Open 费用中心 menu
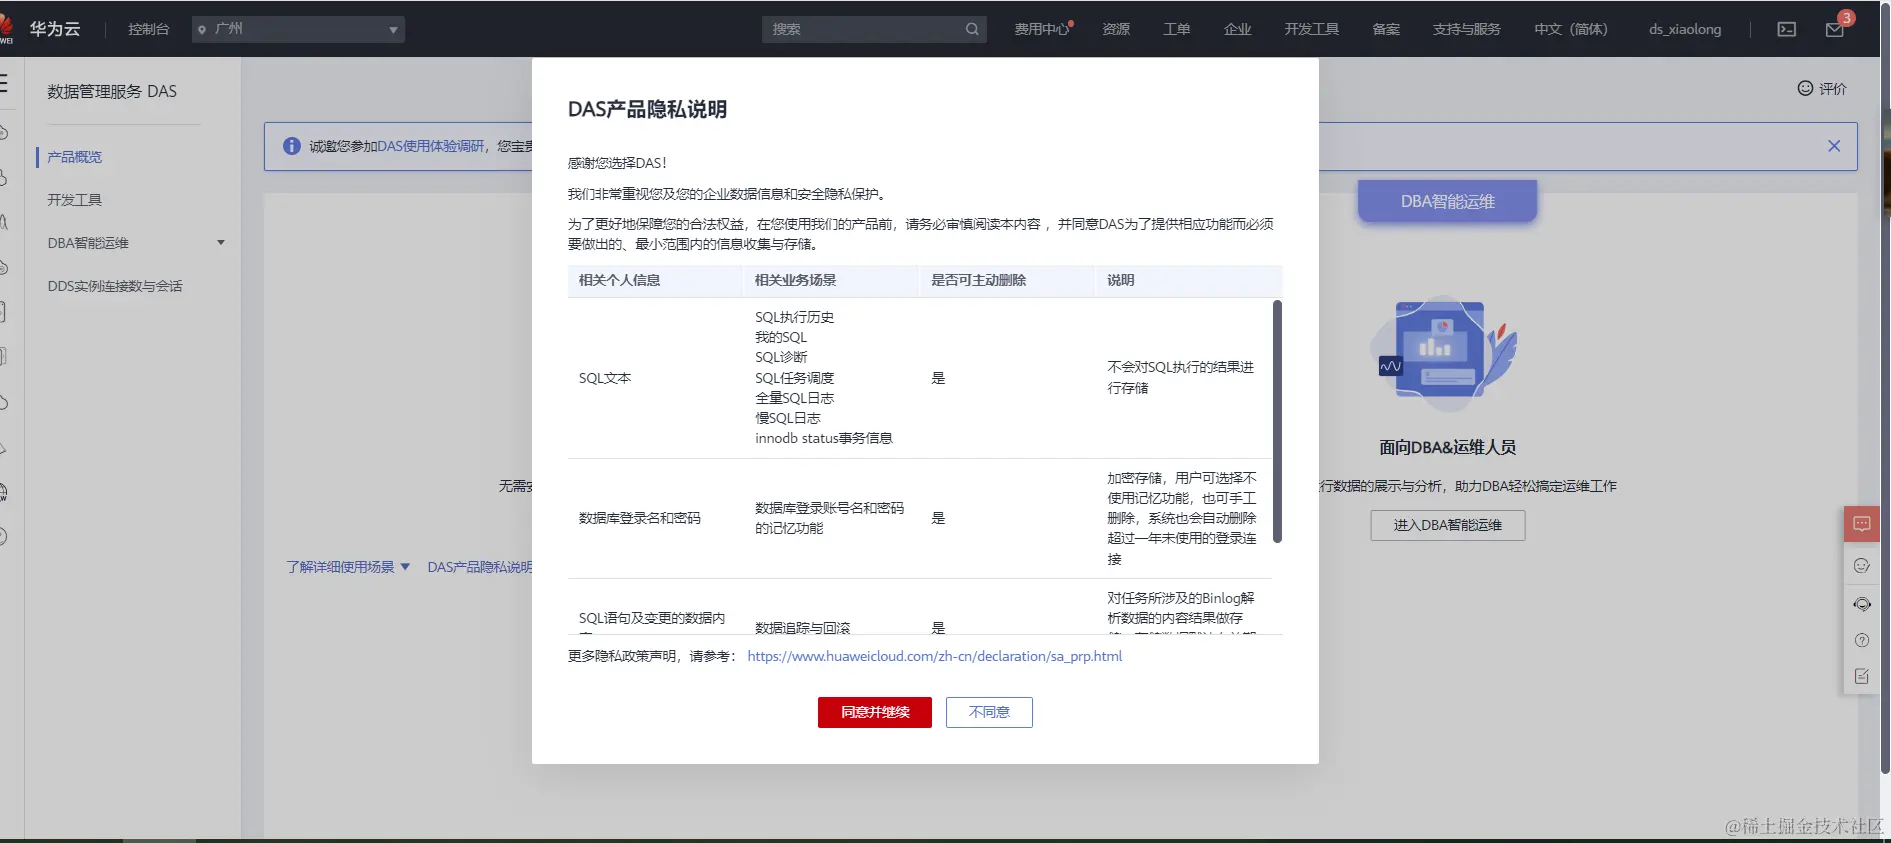This screenshot has width=1891, height=843. click(x=1042, y=29)
